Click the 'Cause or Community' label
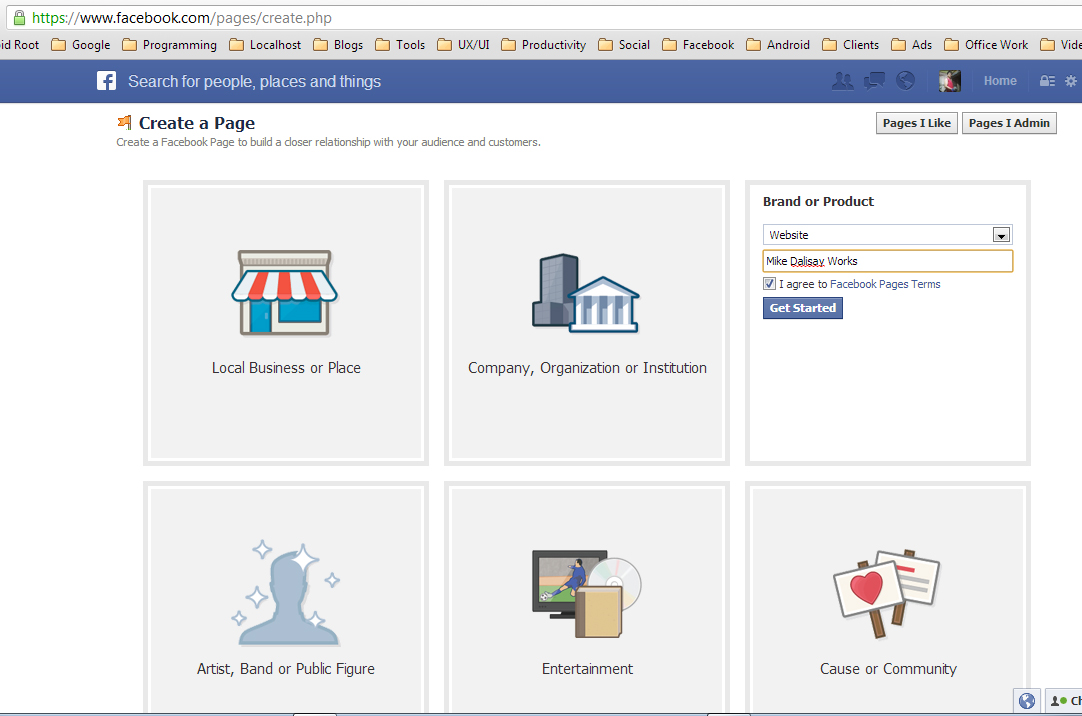 pyautogui.click(x=888, y=668)
